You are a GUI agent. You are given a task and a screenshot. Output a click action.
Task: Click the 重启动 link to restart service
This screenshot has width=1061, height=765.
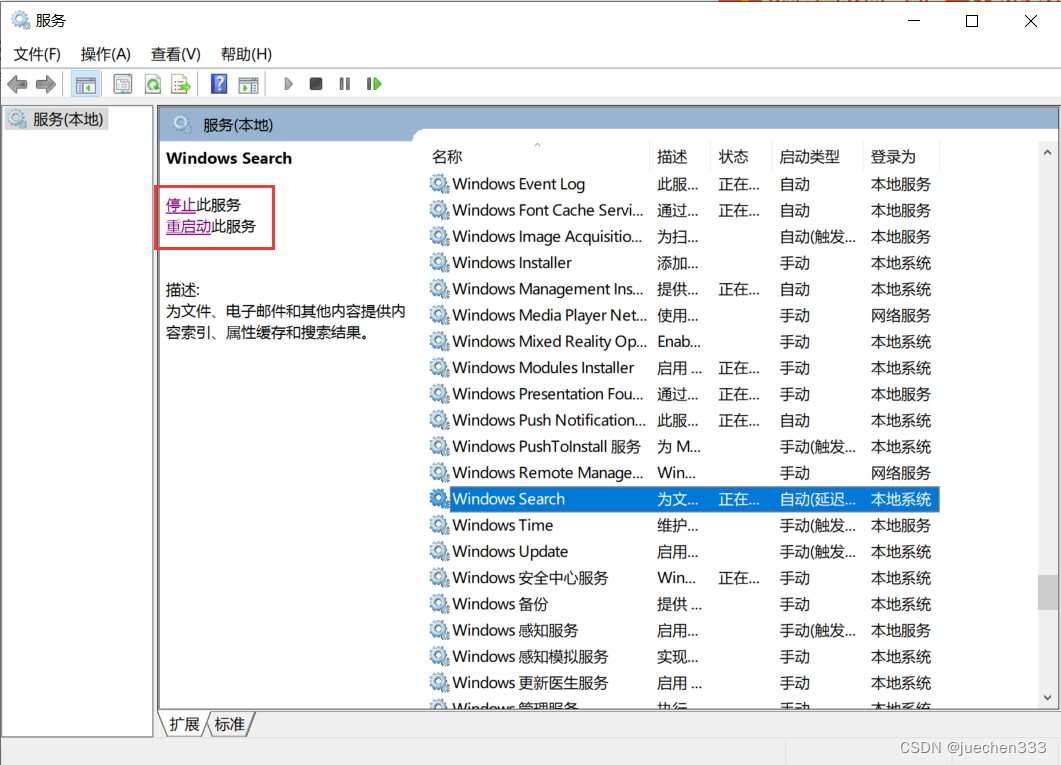[x=189, y=227]
